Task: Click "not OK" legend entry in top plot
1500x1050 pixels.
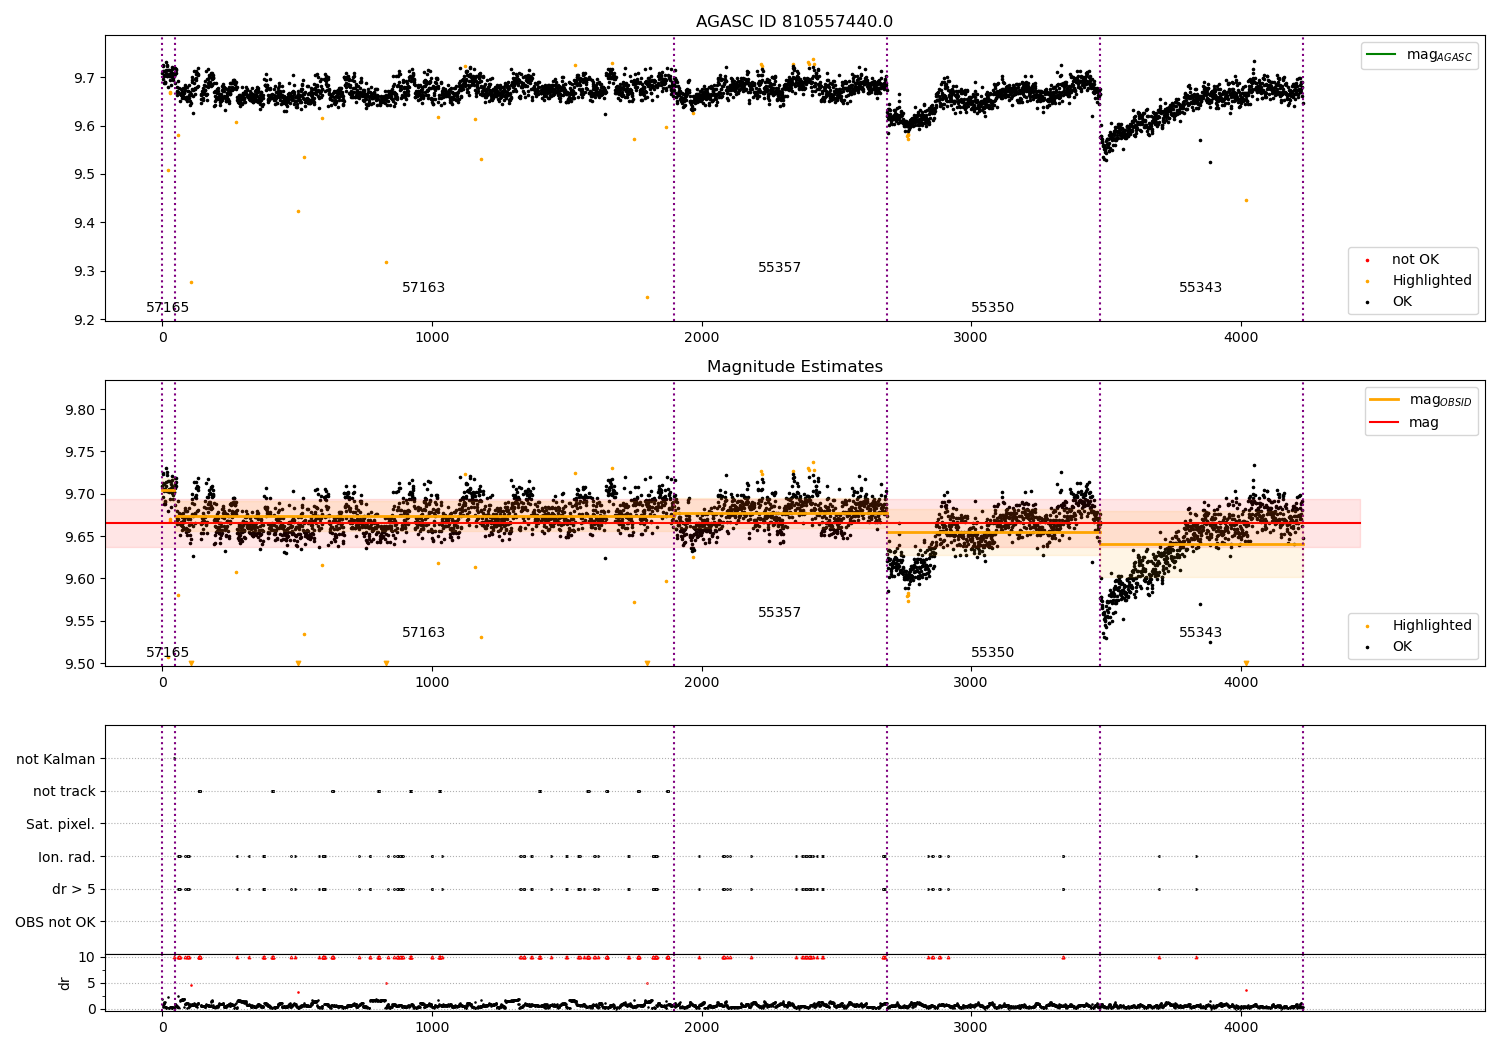Action: click(1415, 260)
